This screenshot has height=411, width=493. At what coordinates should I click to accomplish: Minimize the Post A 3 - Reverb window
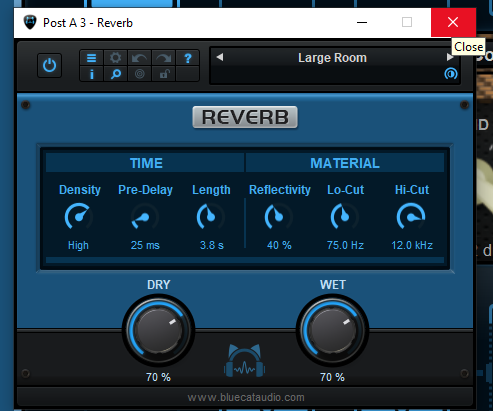[x=362, y=22]
